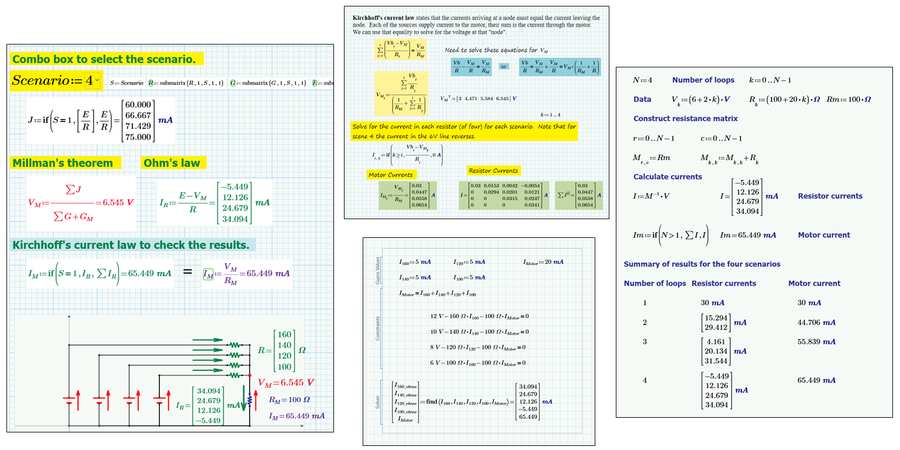Select the green-boxed I_M variable definition
Viewport: 900px width, 450px height.
click(204, 271)
